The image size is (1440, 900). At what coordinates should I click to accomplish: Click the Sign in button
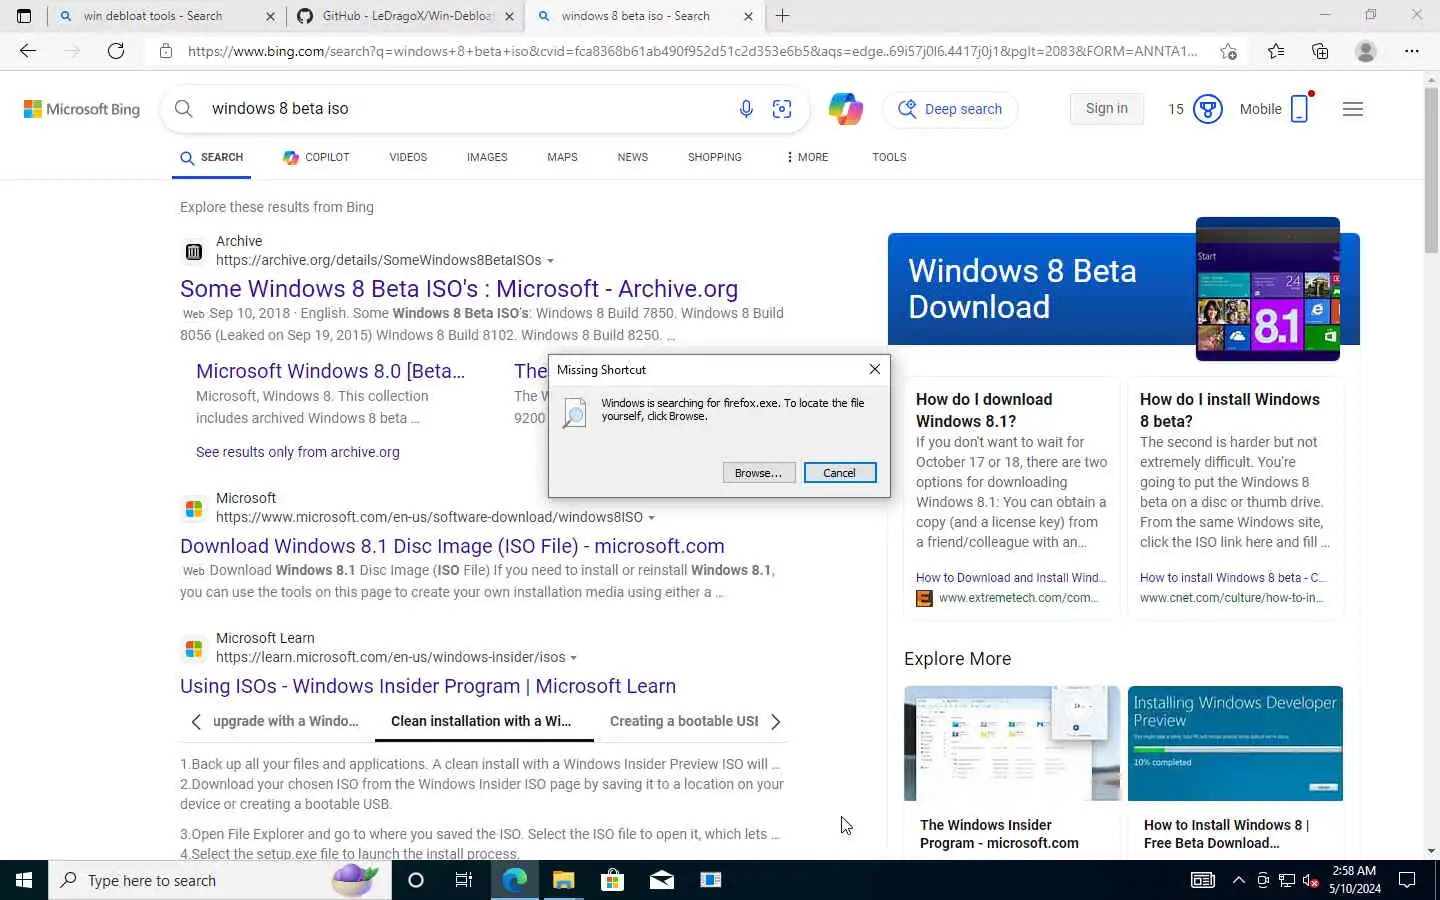click(x=1106, y=108)
